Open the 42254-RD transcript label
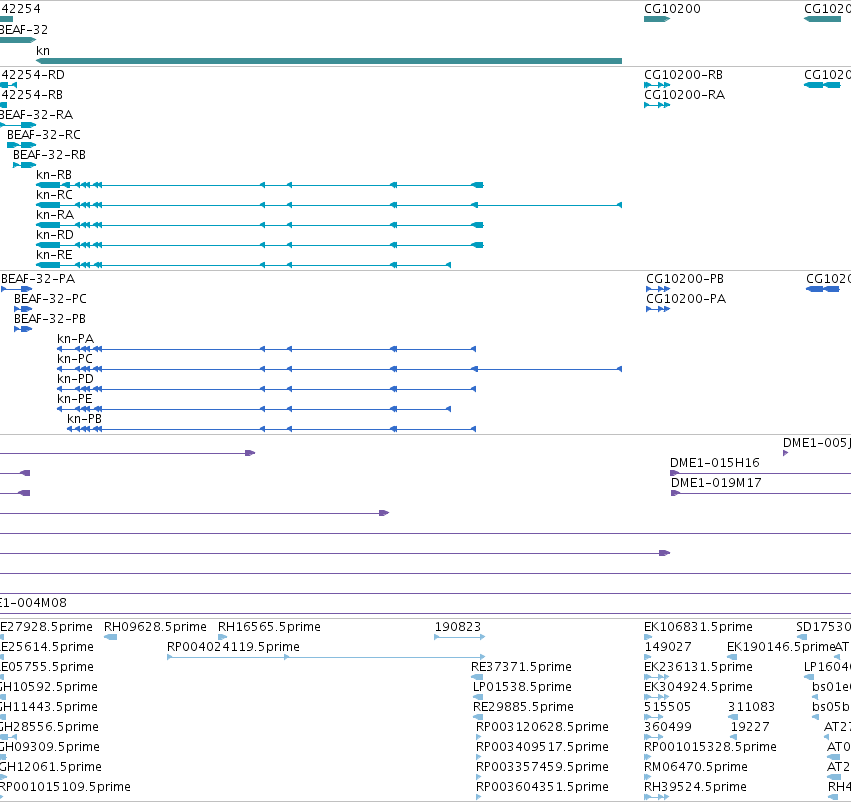Viewport: 851px width, 802px height. pos(33,74)
